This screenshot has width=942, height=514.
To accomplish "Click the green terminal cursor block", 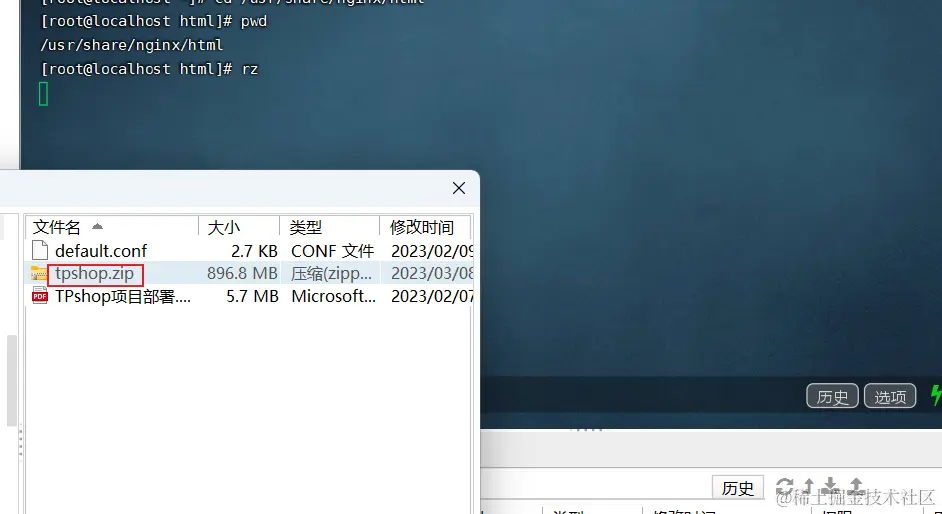I will click(x=43, y=94).
